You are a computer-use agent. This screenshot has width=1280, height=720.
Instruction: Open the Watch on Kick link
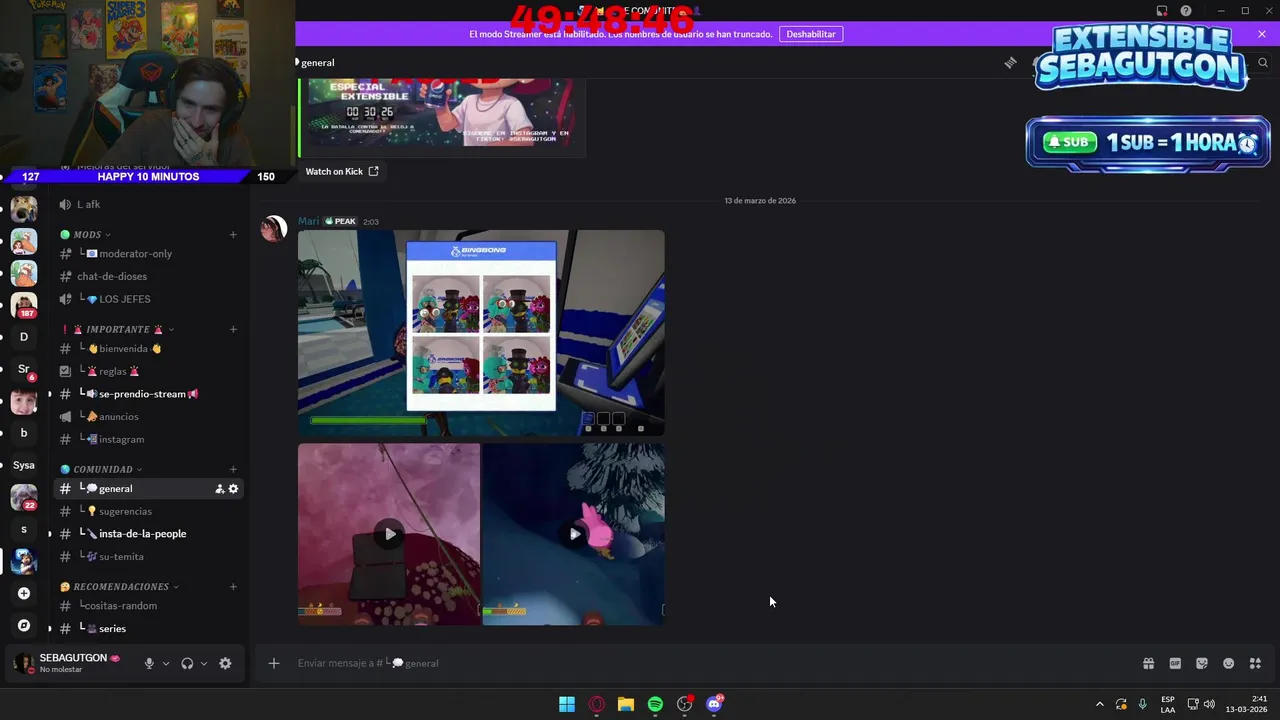(342, 171)
